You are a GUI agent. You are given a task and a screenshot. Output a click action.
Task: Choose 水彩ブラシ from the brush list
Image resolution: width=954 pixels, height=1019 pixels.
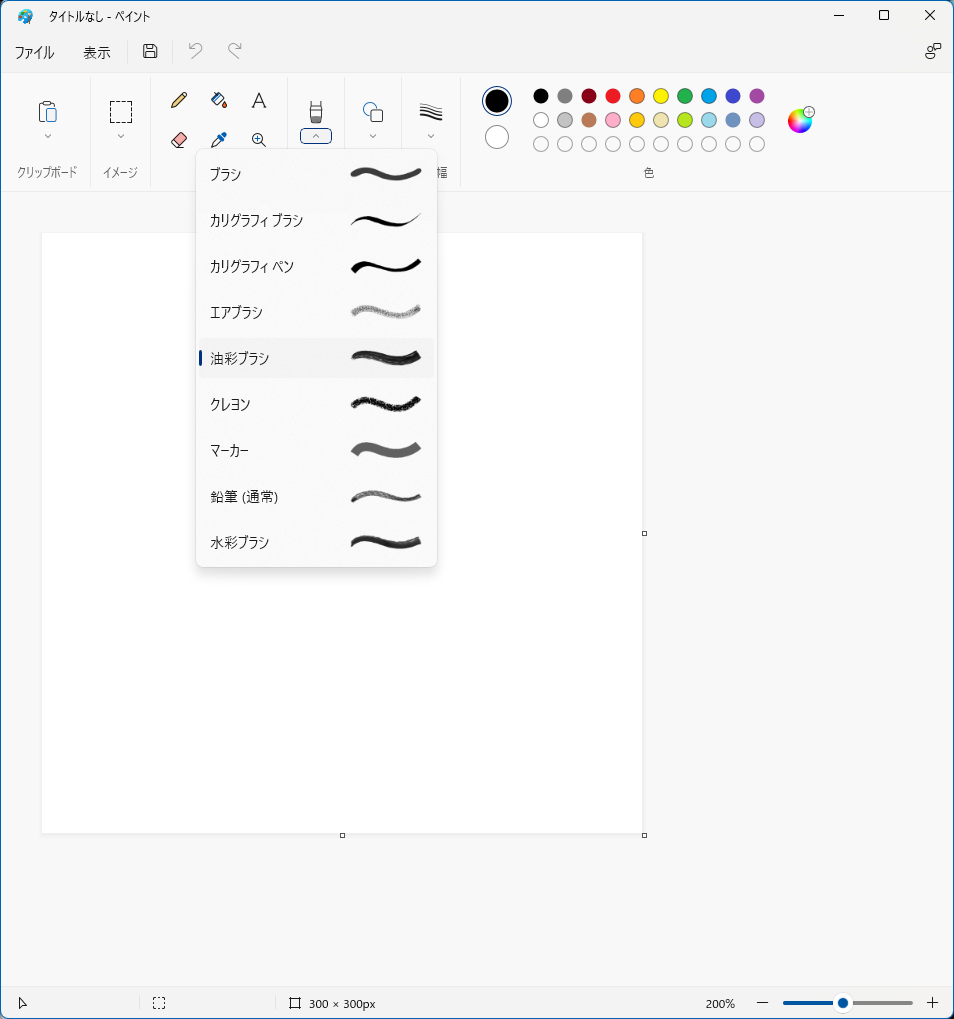[316, 542]
